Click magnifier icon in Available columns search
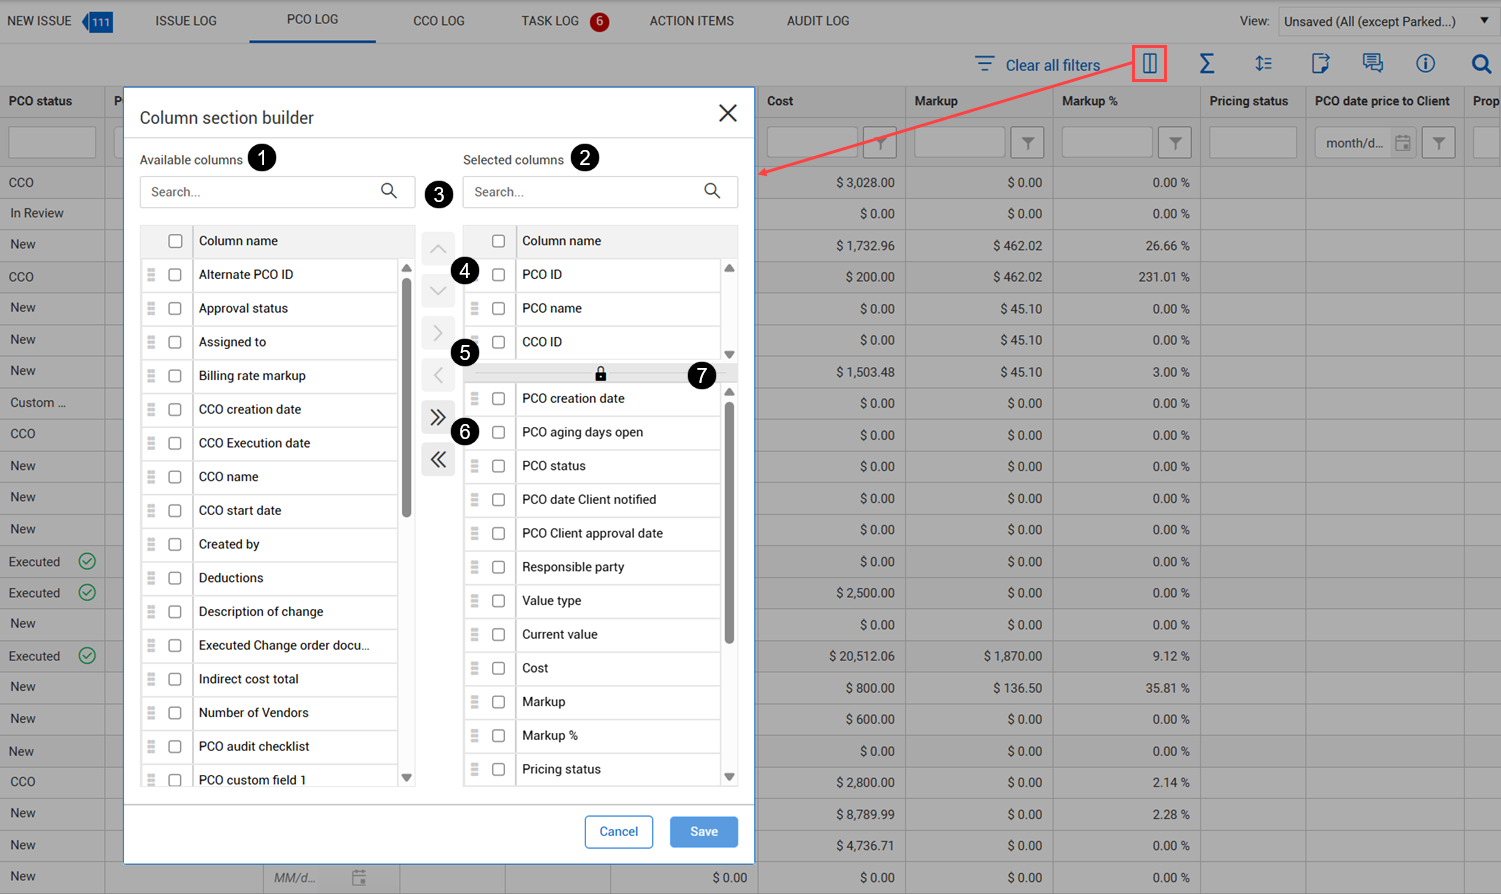Viewport: 1501px width, 894px height. tap(389, 191)
